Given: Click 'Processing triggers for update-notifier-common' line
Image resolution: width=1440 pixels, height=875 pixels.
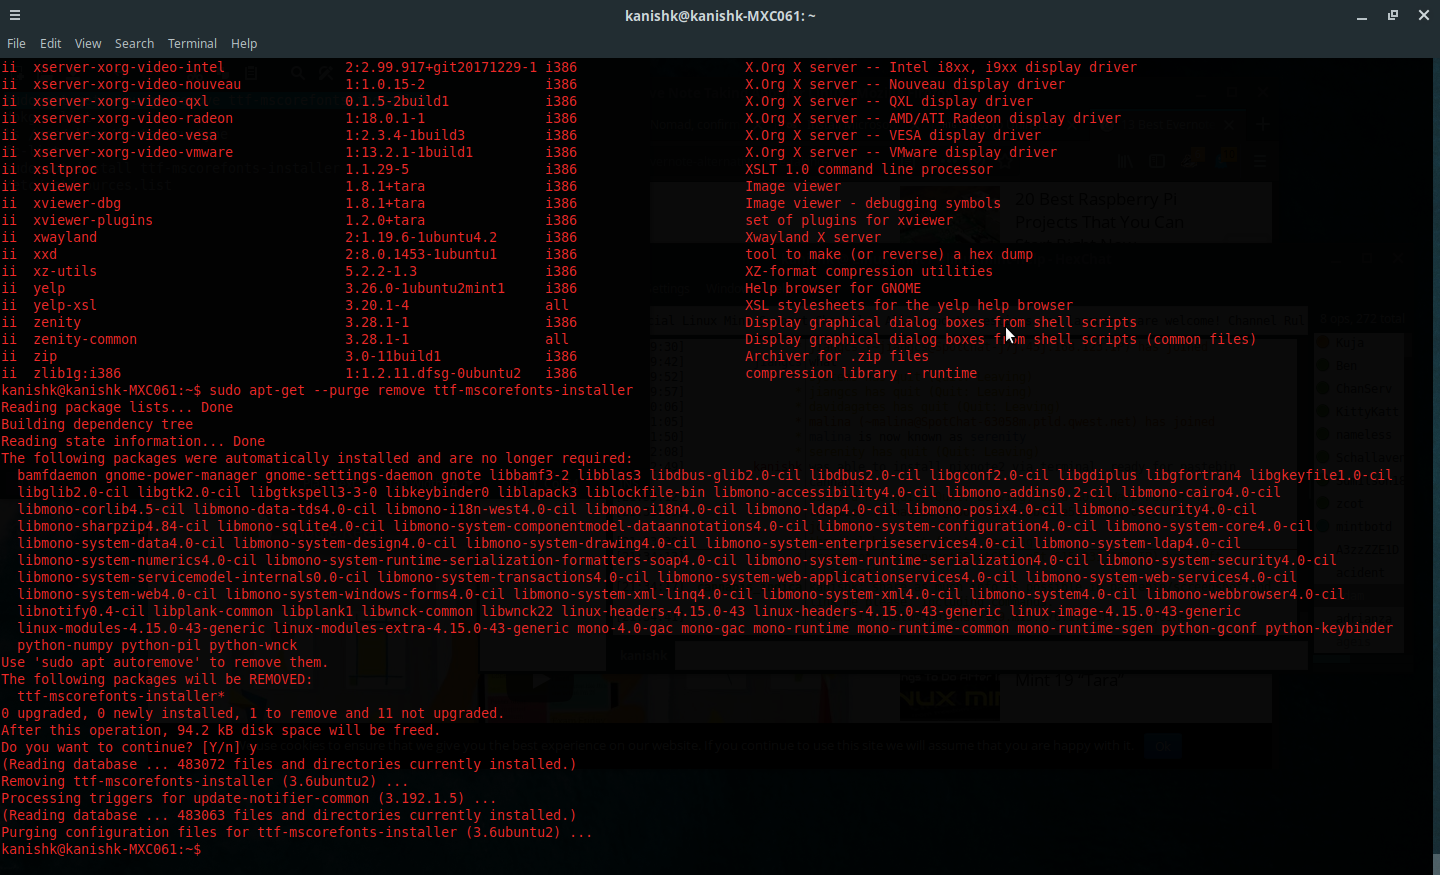Looking at the screenshot, I should 249,798.
